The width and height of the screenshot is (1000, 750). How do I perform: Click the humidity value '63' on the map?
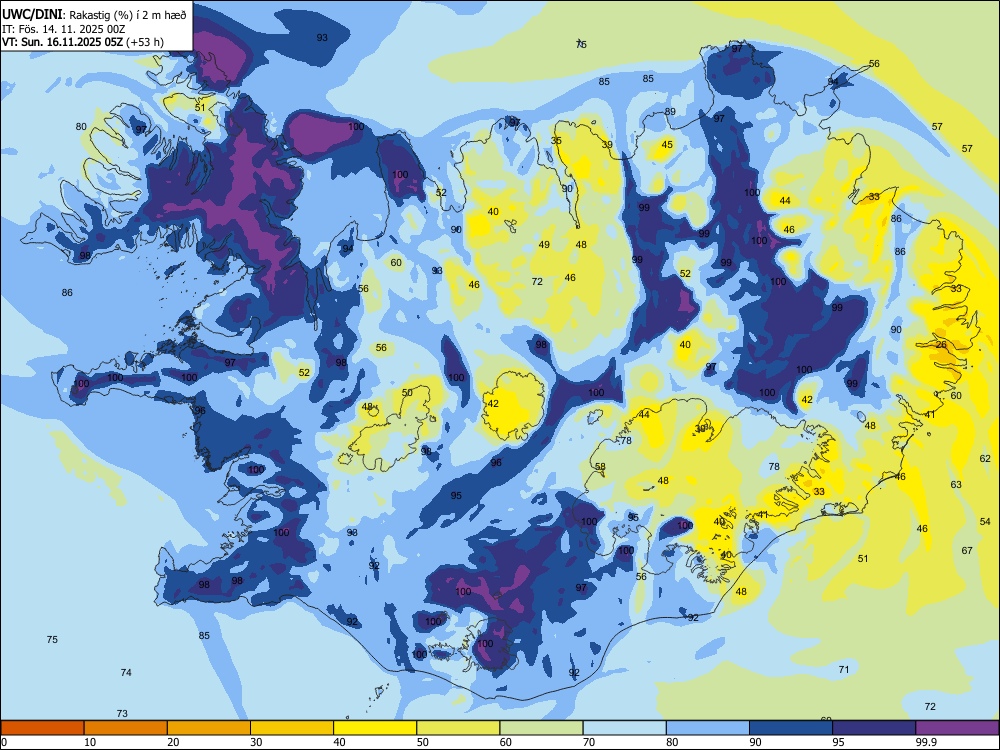pyautogui.click(x=955, y=485)
